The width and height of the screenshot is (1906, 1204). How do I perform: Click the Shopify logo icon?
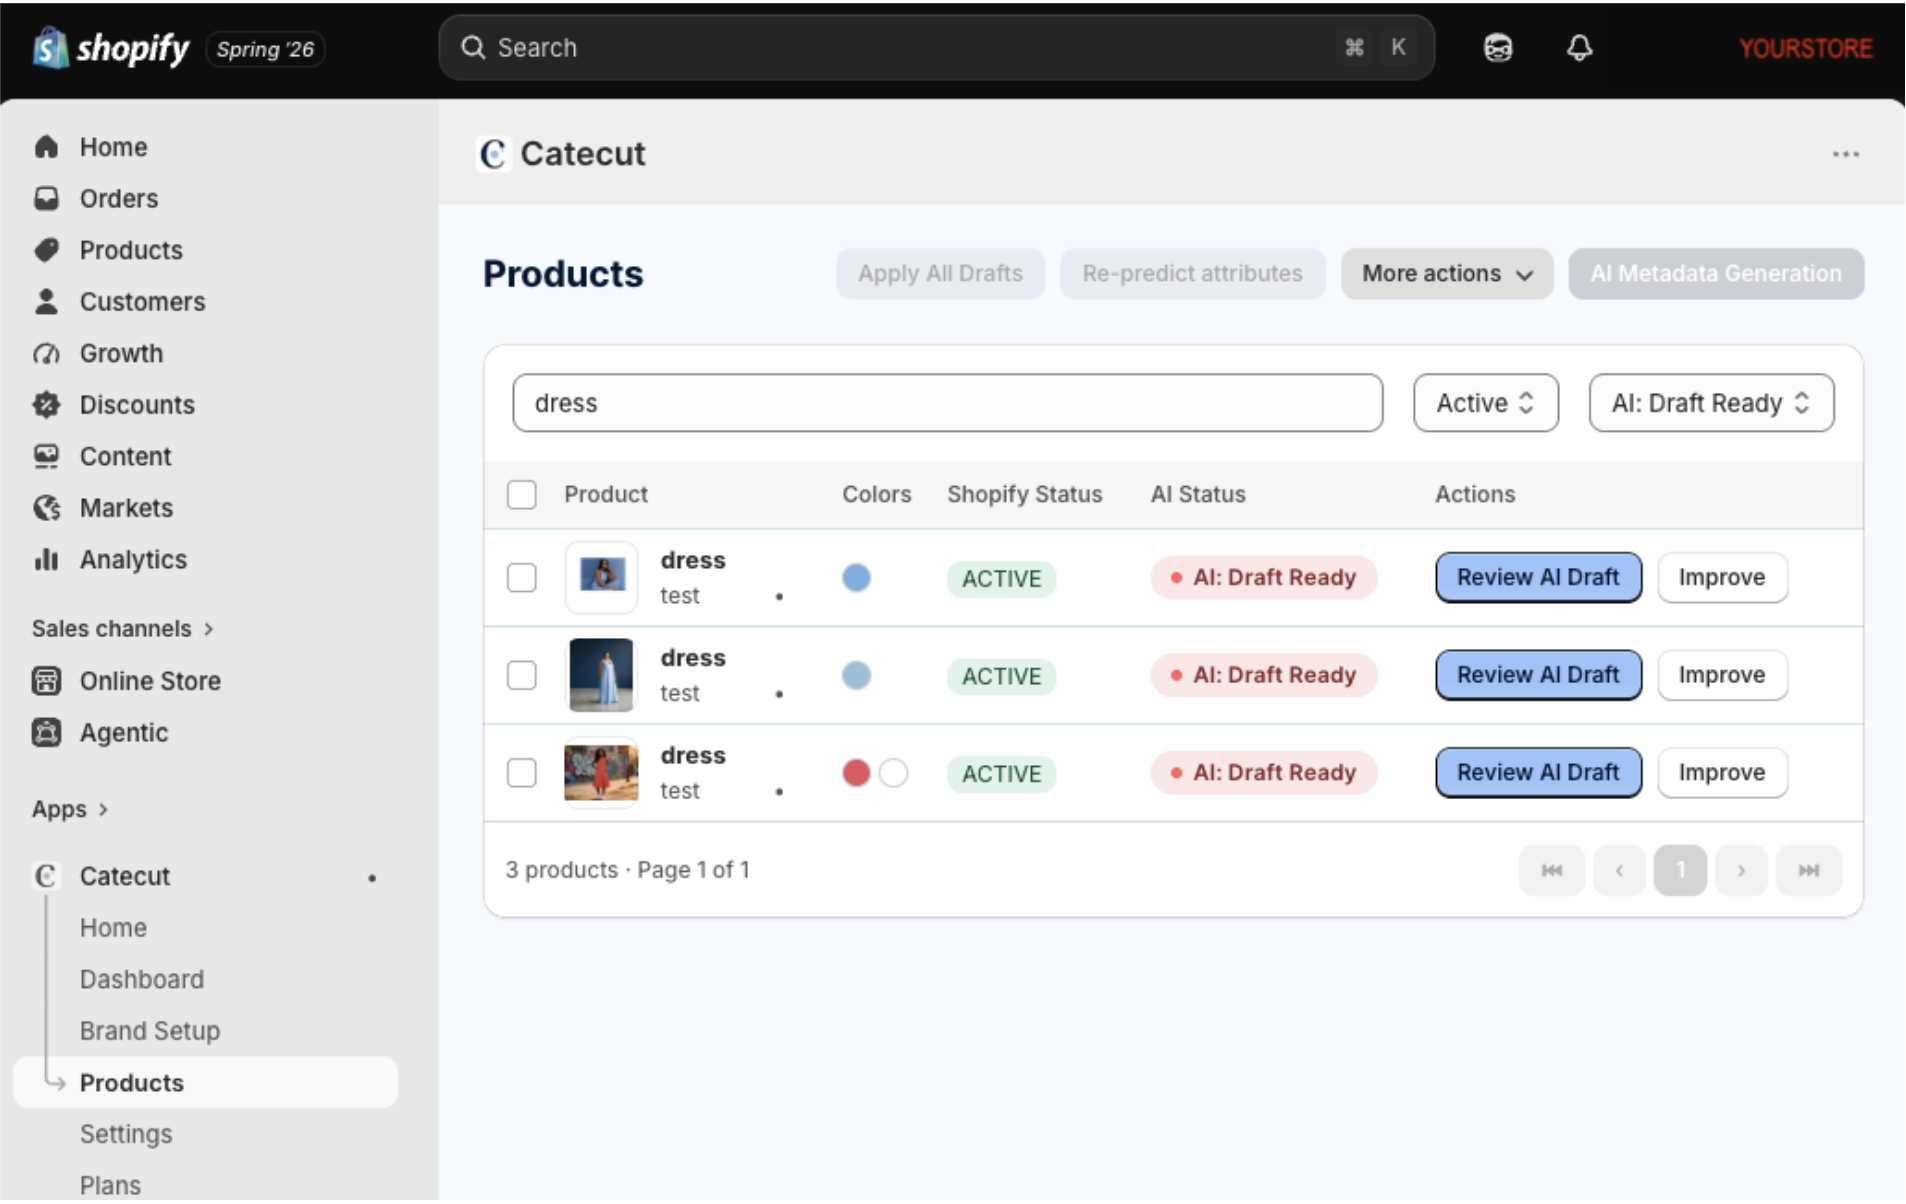coord(49,47)
